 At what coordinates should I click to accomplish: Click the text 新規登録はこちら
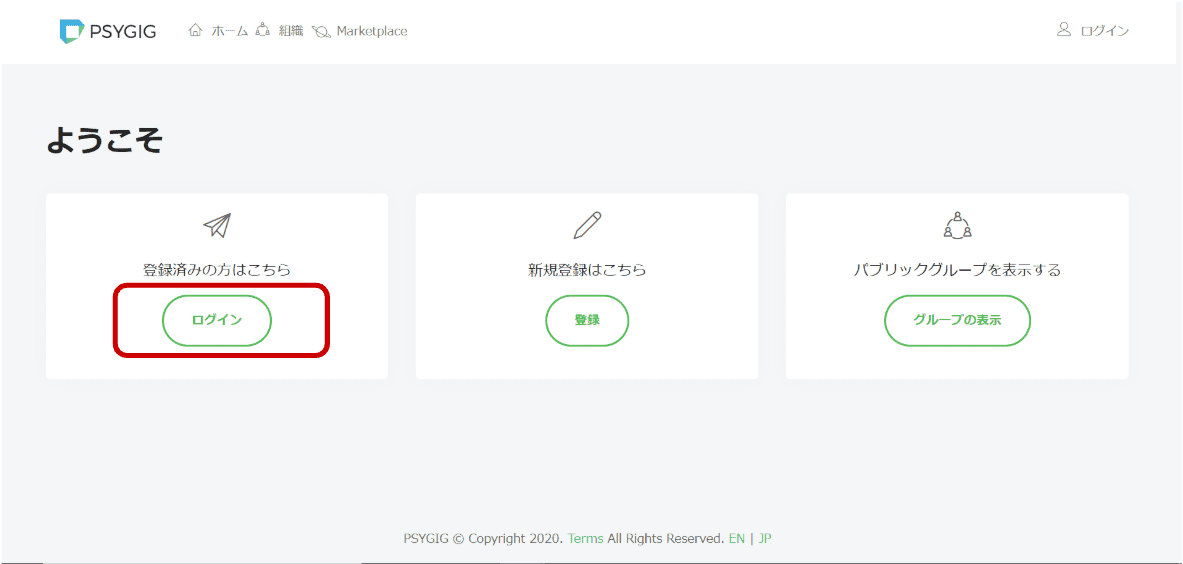(587, 270)
